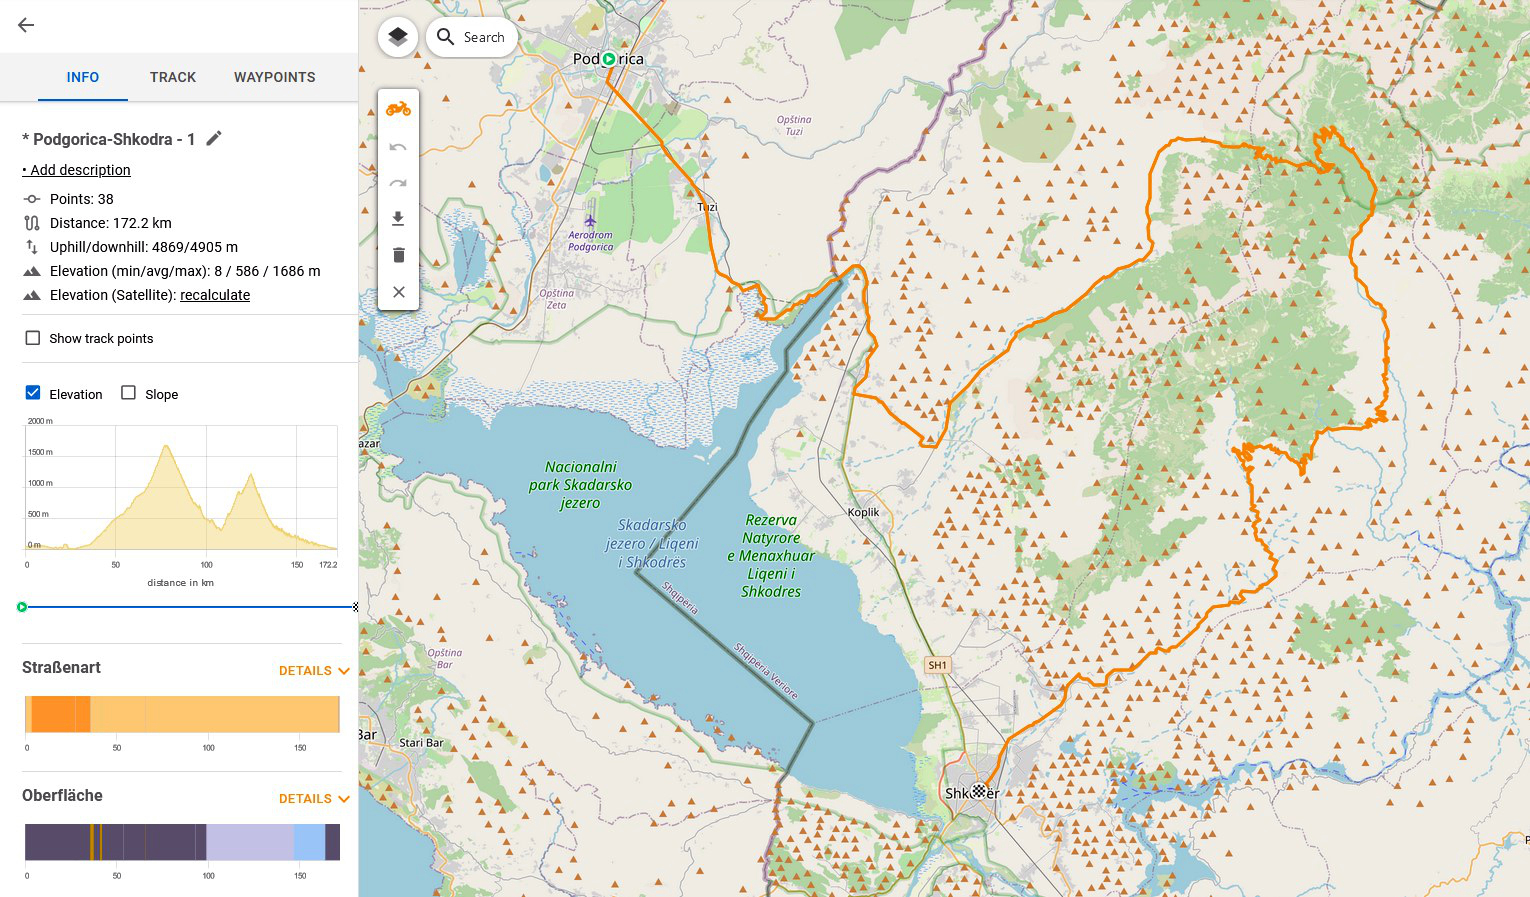Redo the route change
Viewport: 1530px width, 897px height.
tap(398, 183)
